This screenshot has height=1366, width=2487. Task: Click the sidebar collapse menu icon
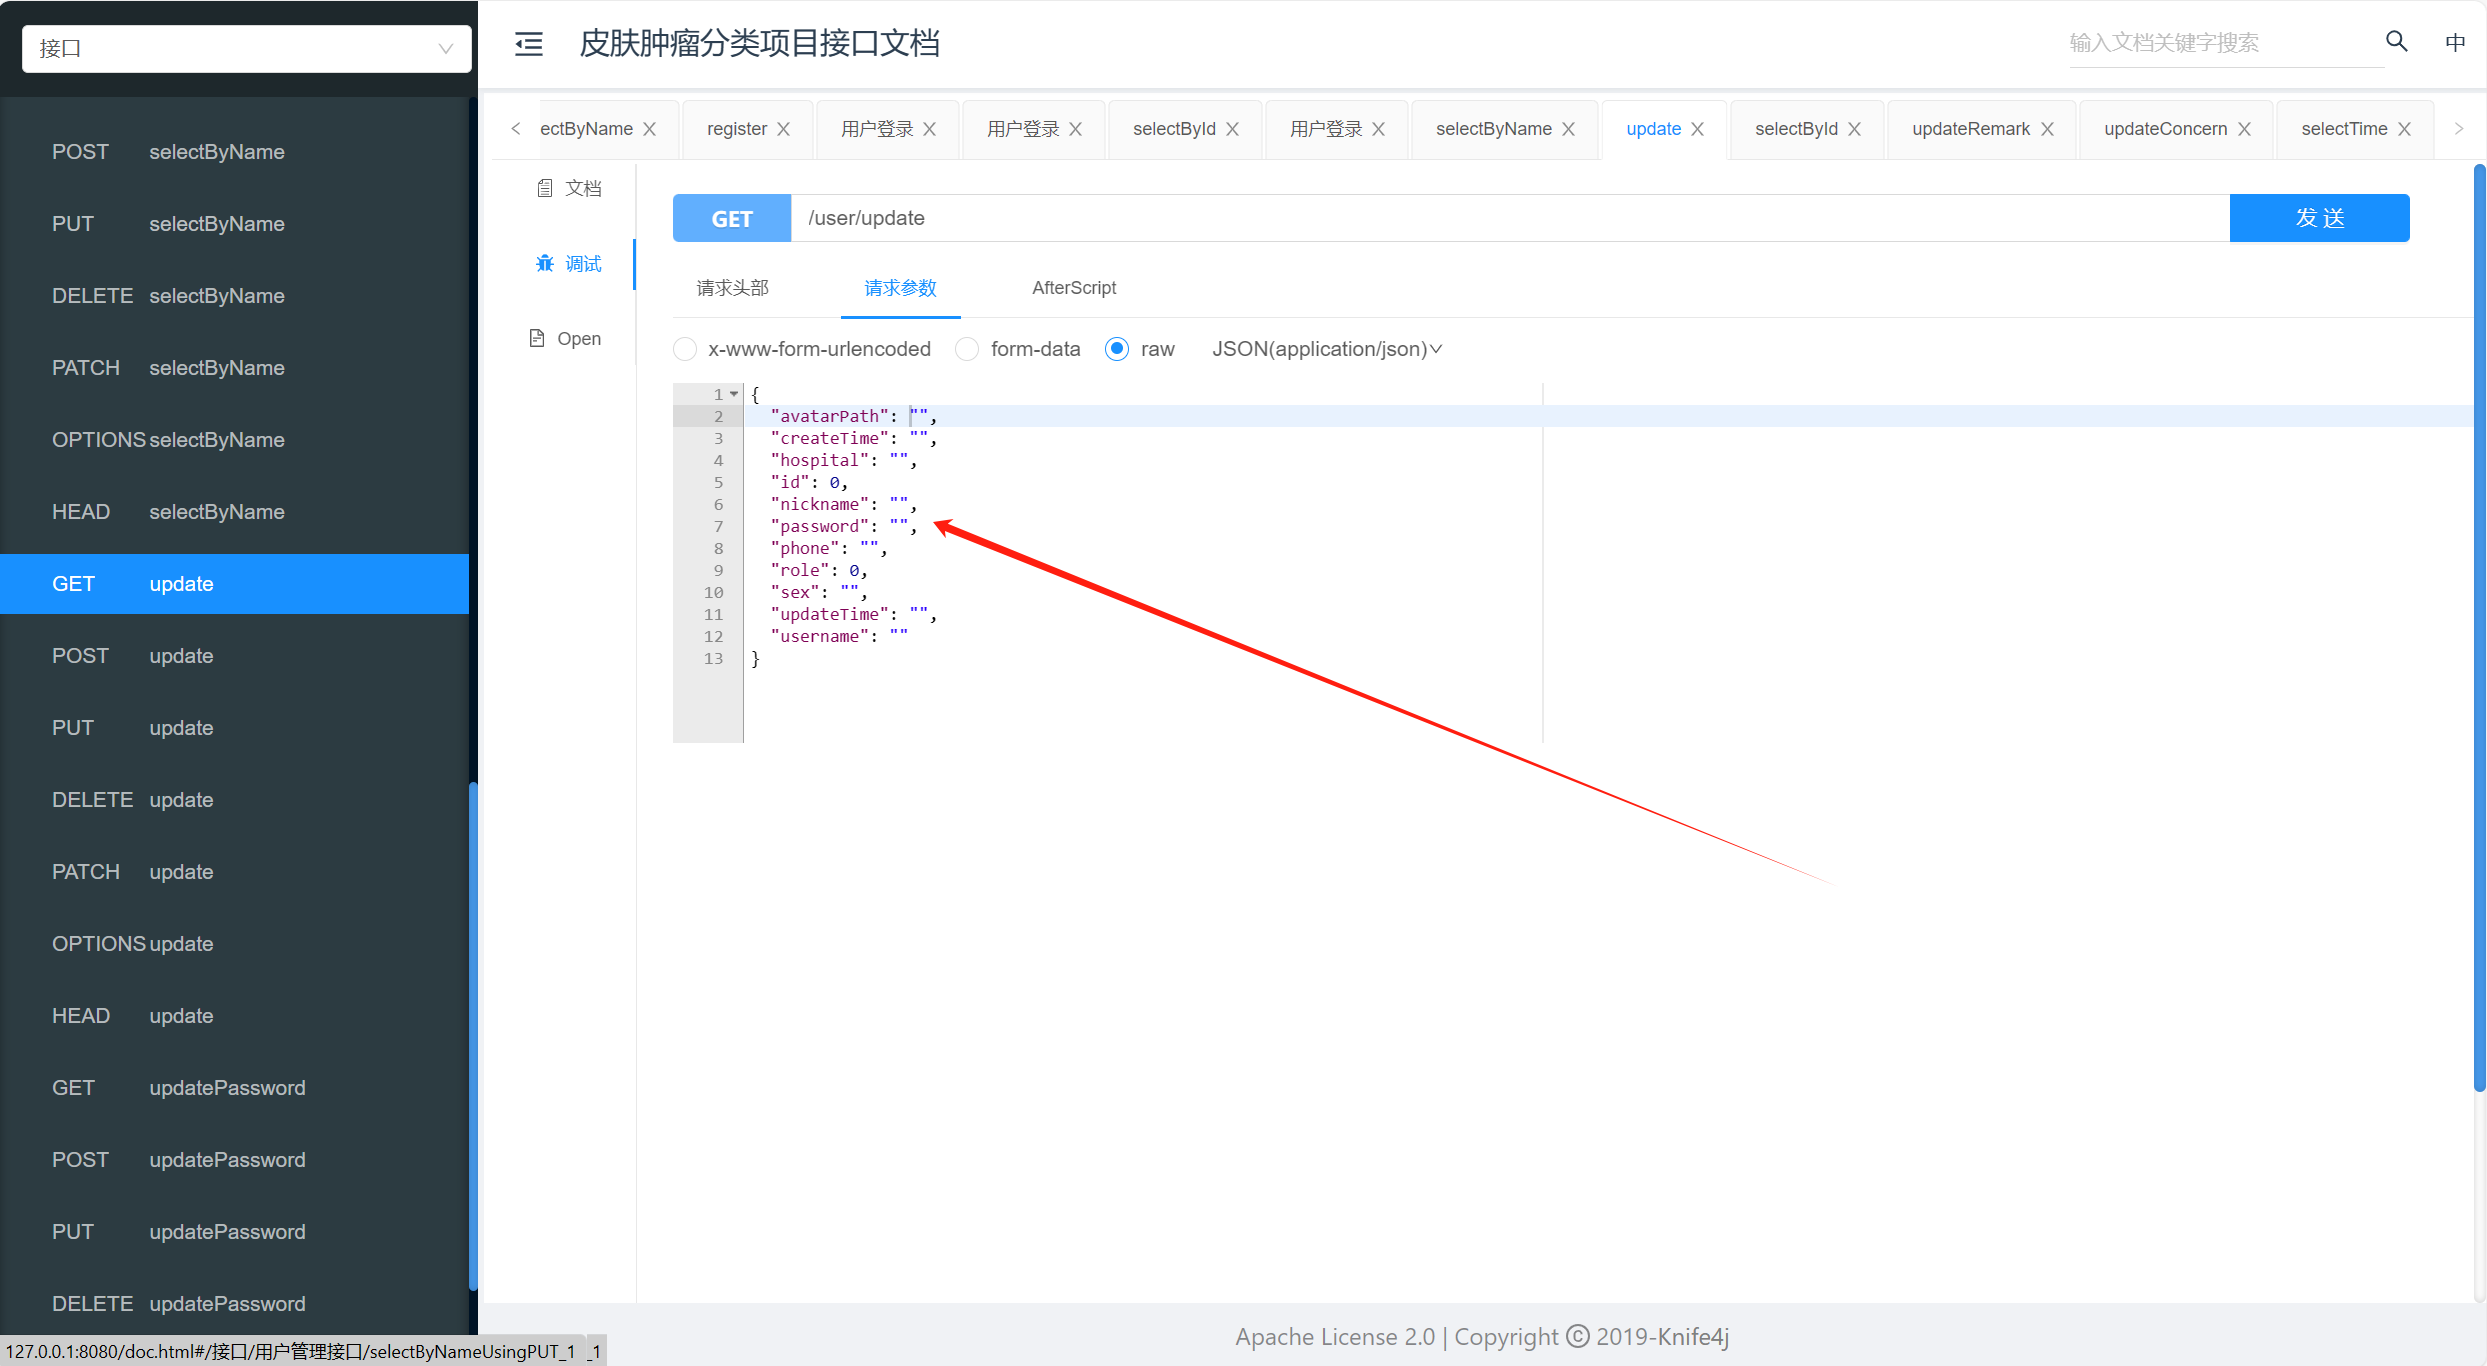click(528, 44)
